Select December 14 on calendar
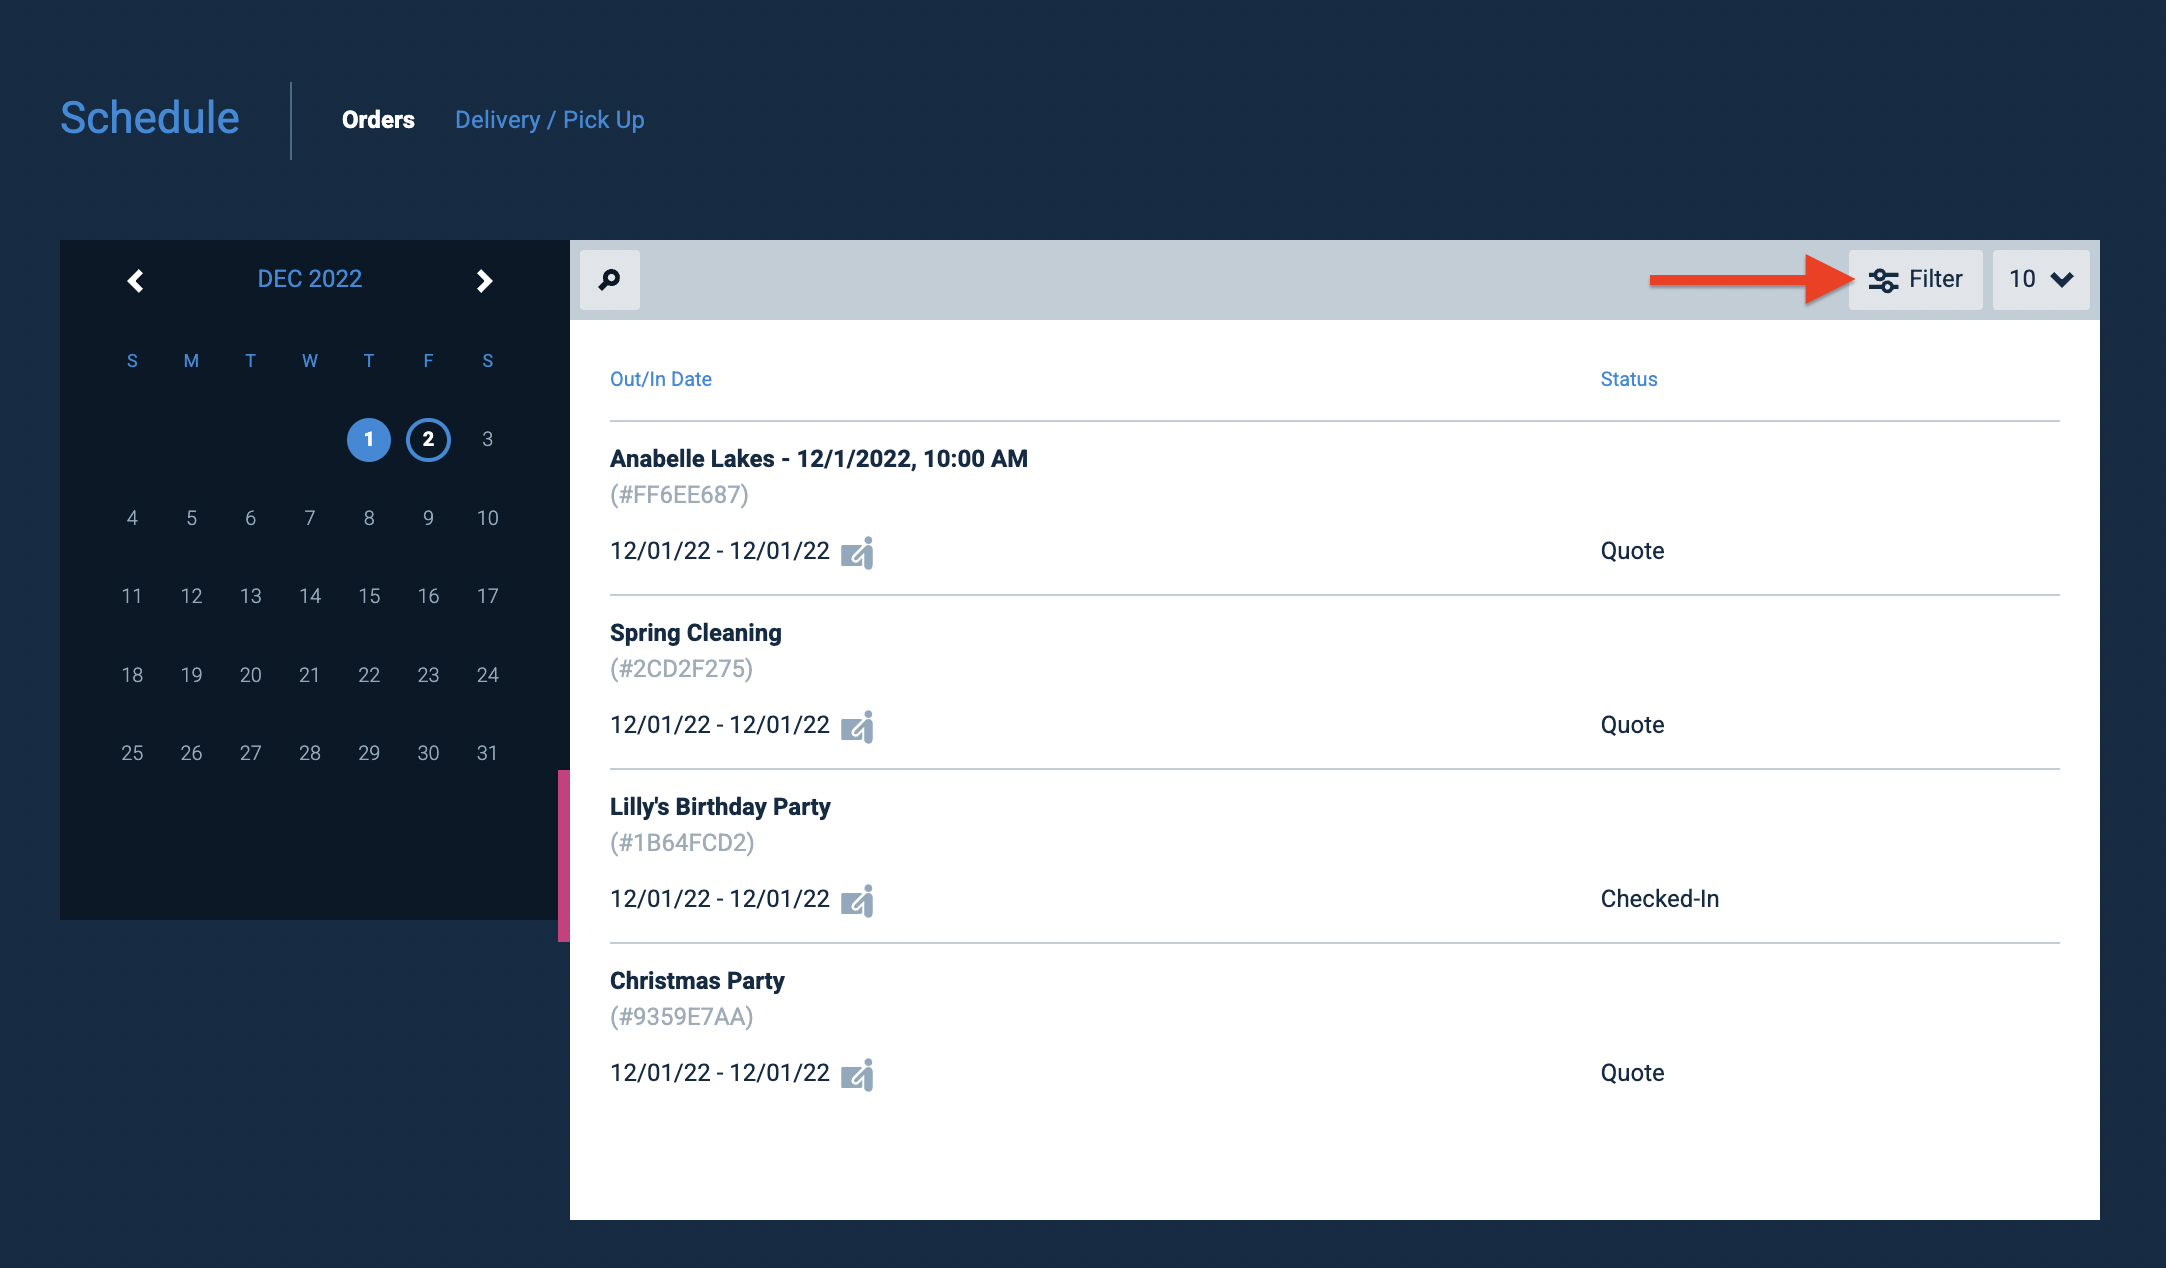This screenshot has height=1268, width=2166. 310,596
